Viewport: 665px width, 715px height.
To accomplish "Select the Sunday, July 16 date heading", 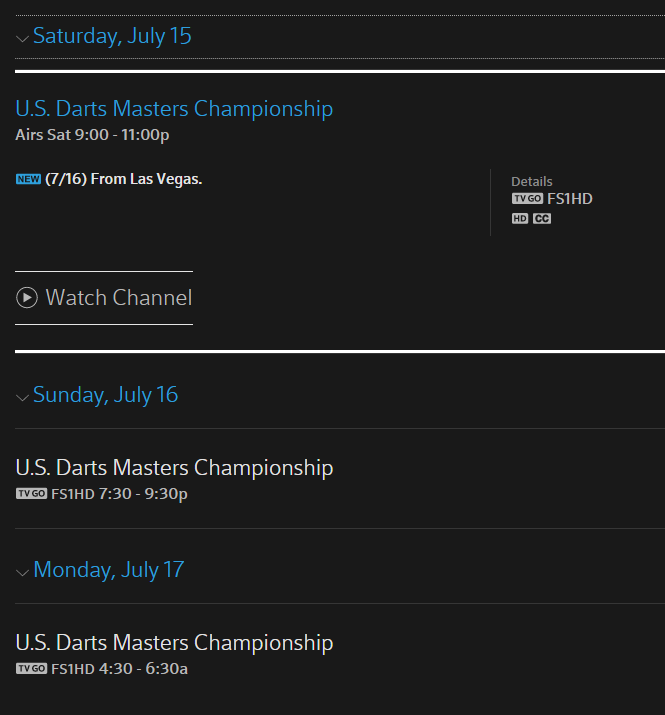I will (105, 395).
